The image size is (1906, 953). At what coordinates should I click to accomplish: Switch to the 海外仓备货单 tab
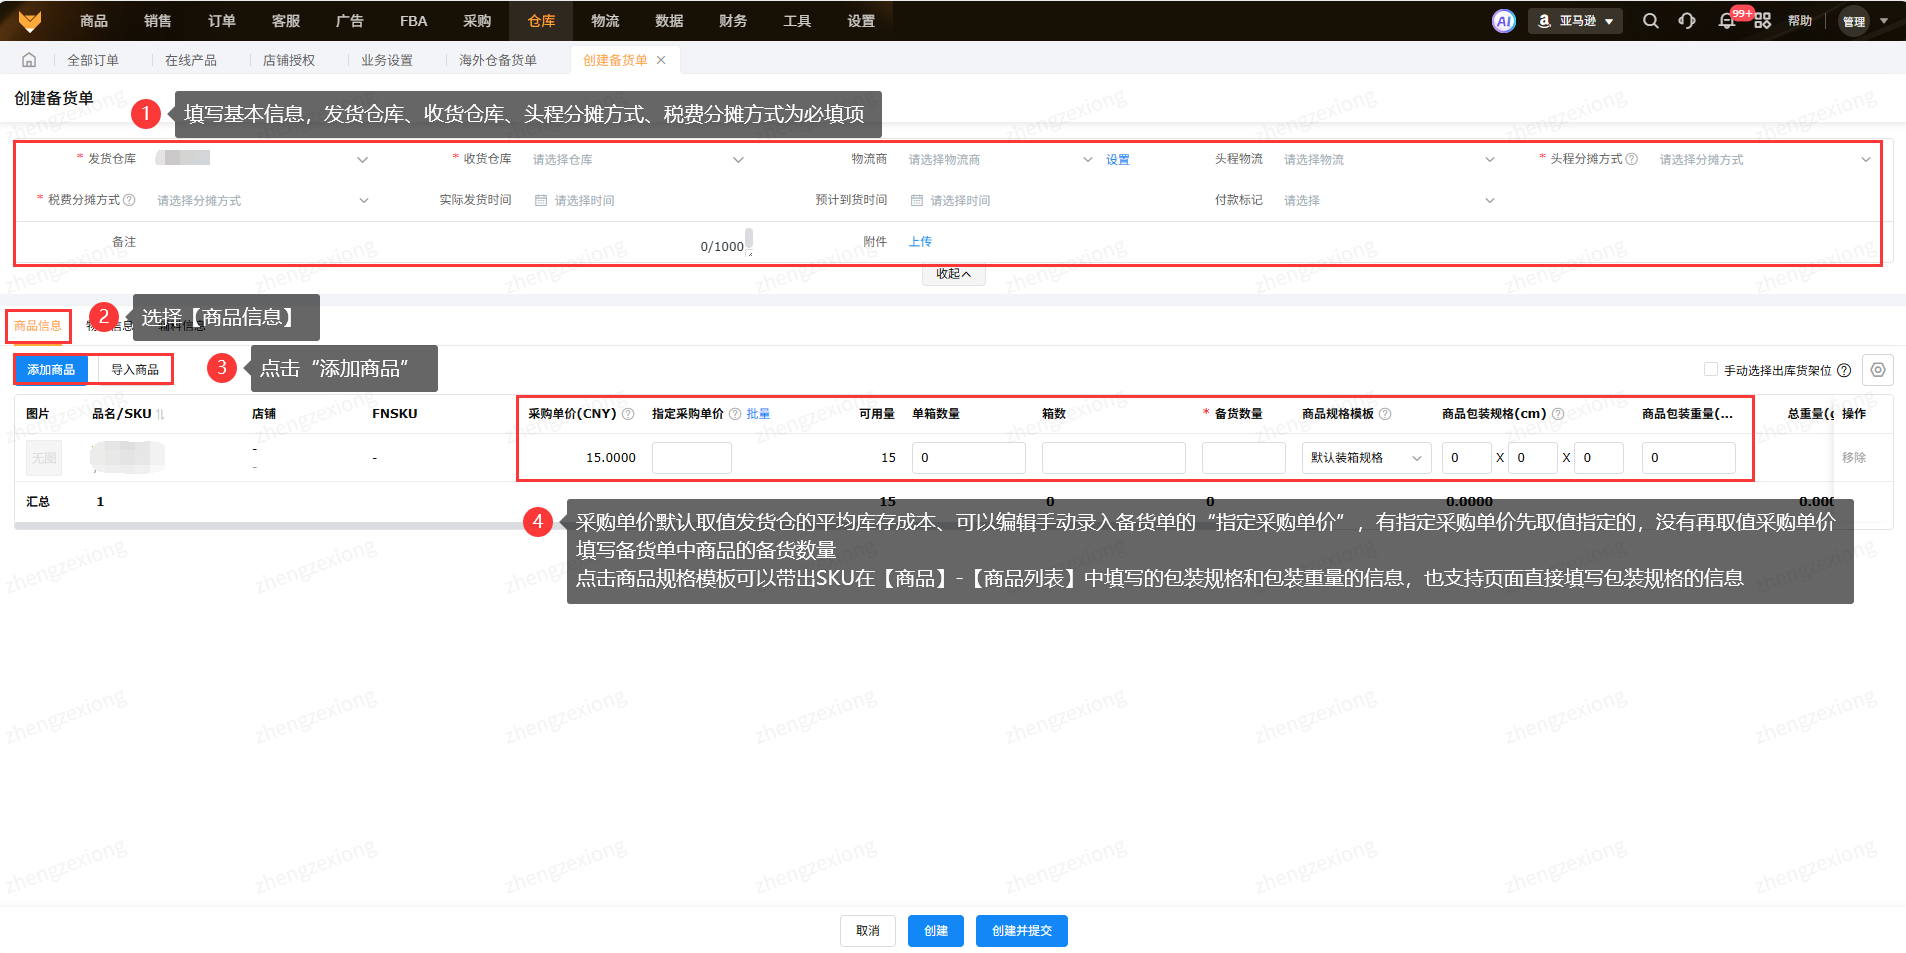(497, 60)
